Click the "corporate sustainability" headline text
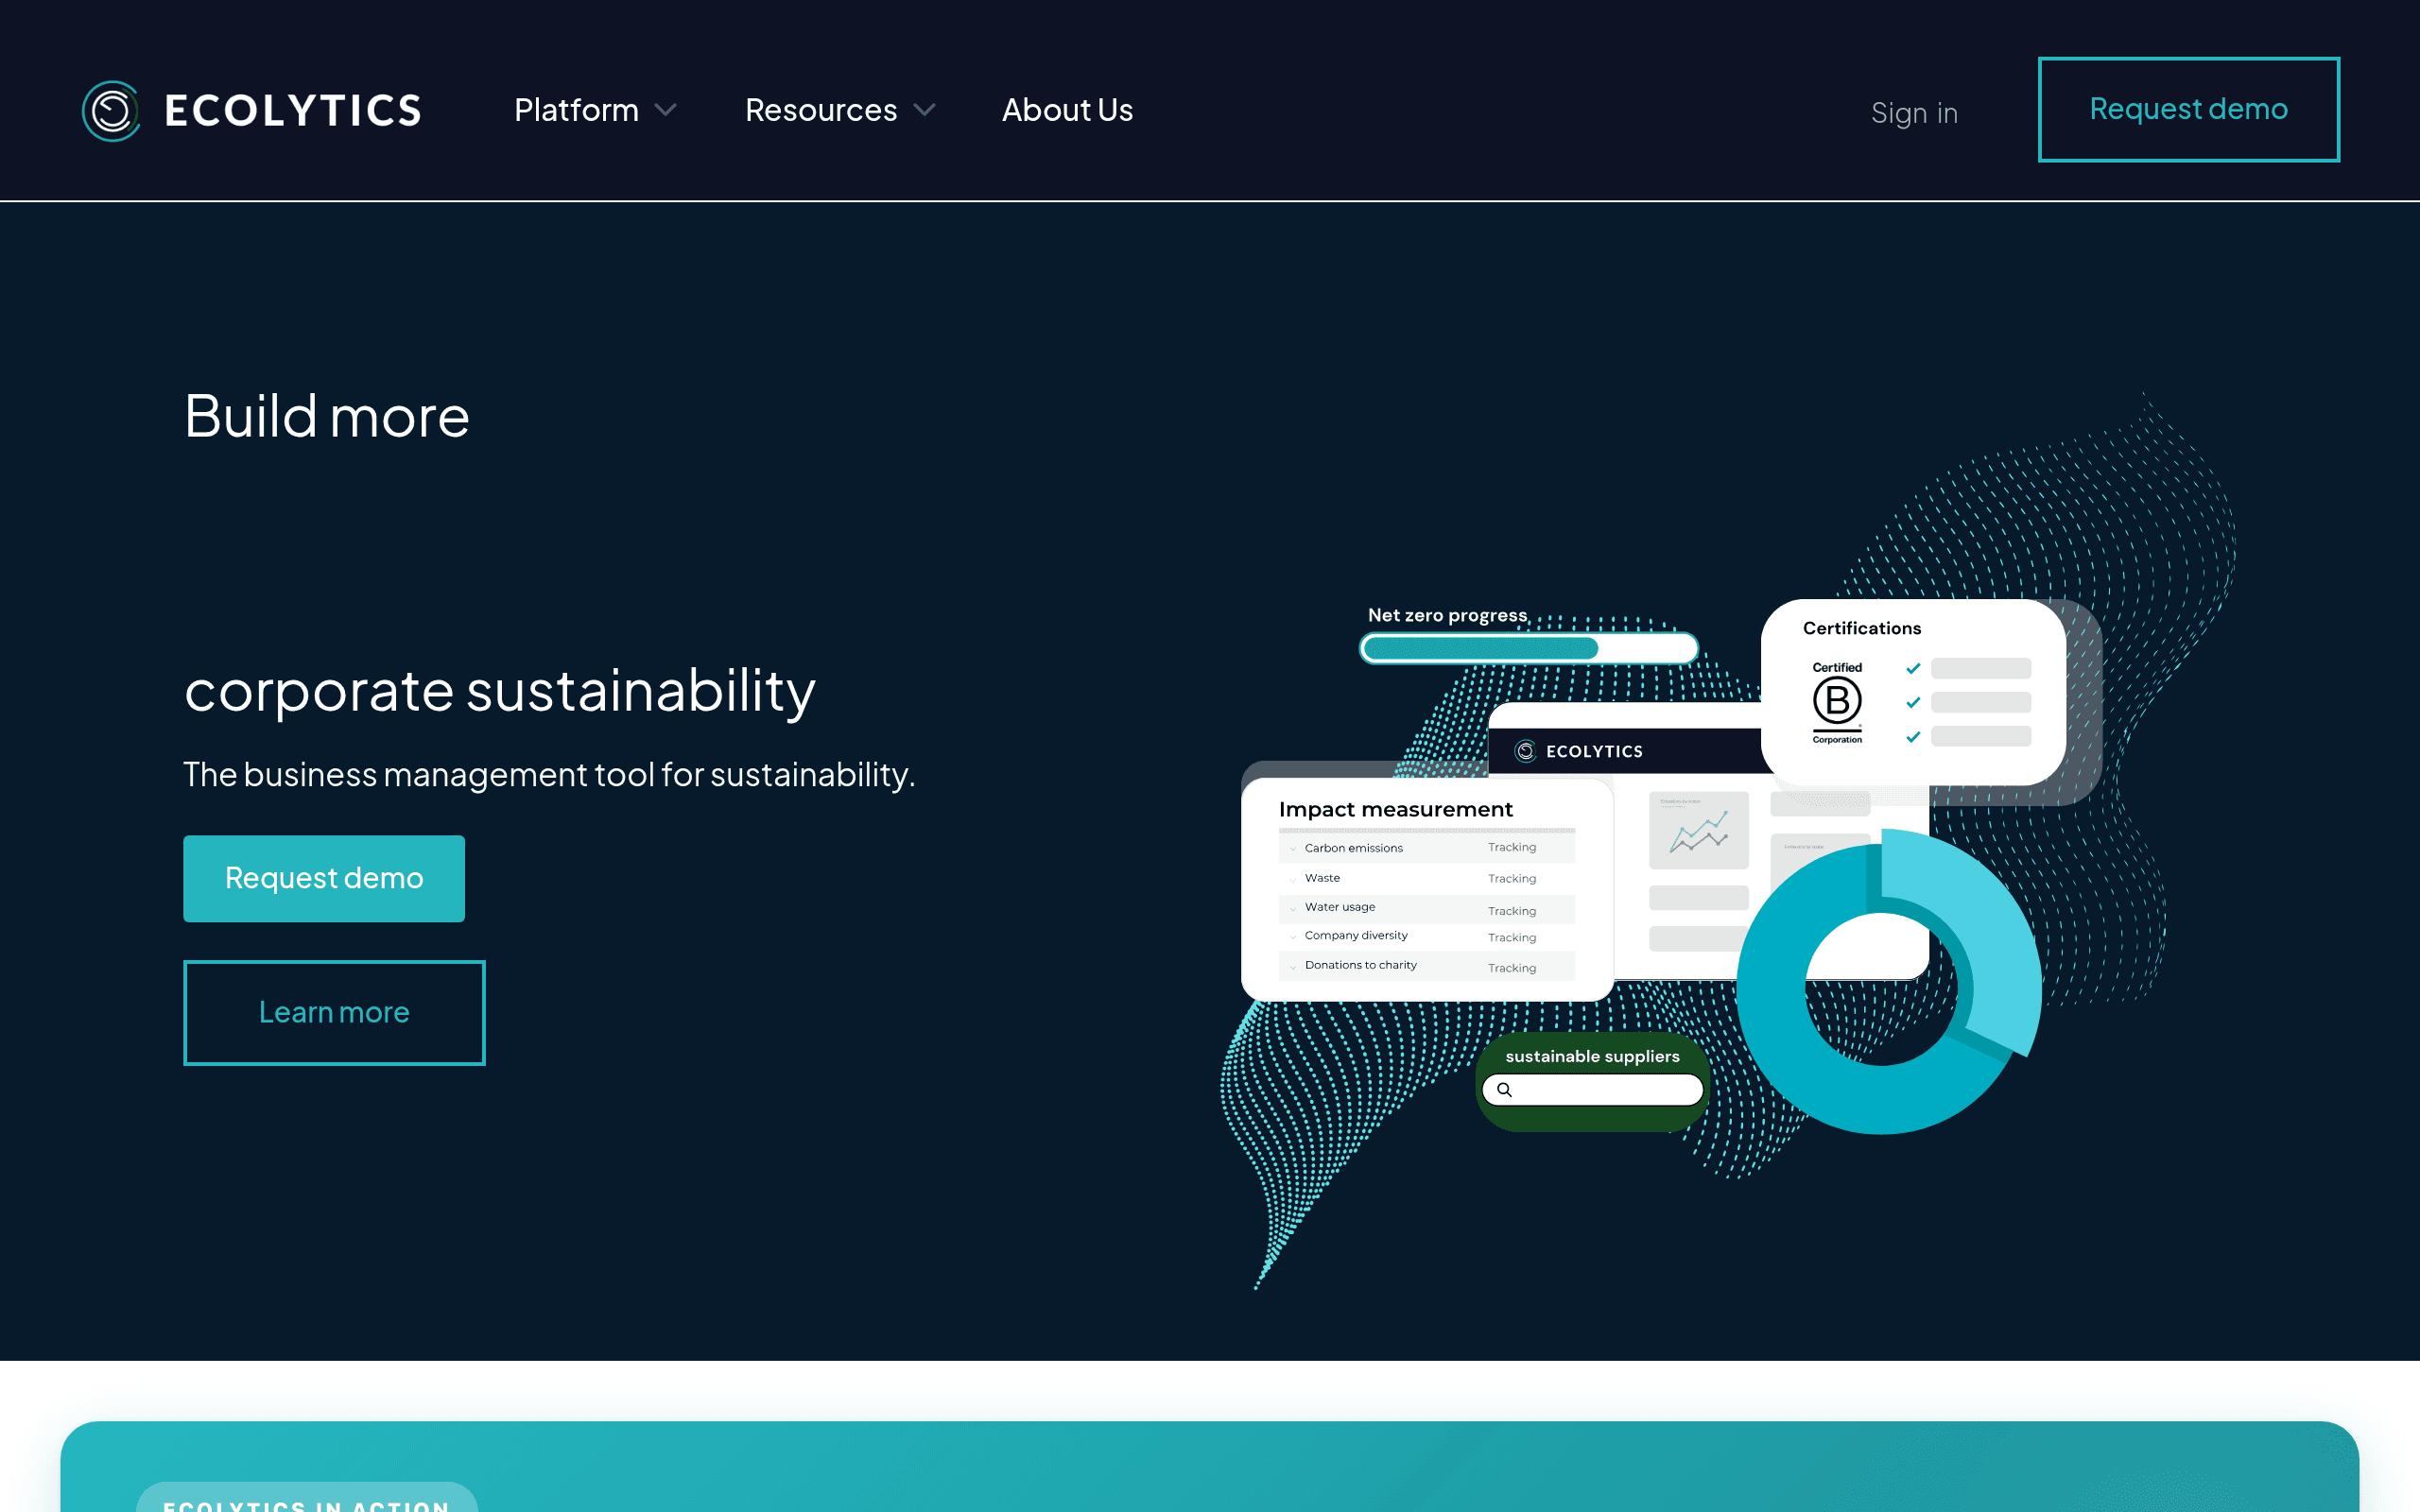The height and width of the screenshot is (1512, 2420). click(x=500, y=691)
